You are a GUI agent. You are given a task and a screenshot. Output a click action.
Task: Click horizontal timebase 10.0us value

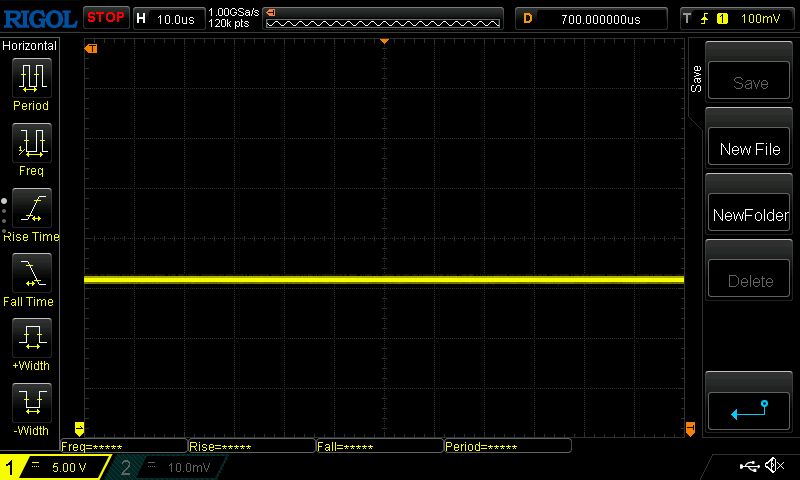[x=176, y=19]
